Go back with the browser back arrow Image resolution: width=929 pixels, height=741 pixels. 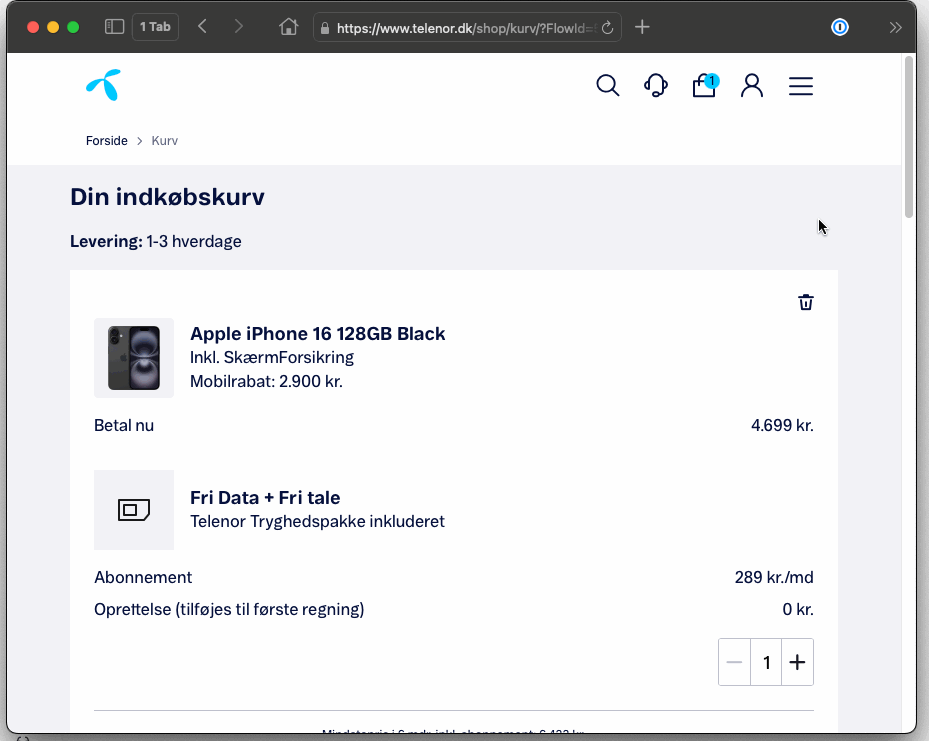click(203, 27)
